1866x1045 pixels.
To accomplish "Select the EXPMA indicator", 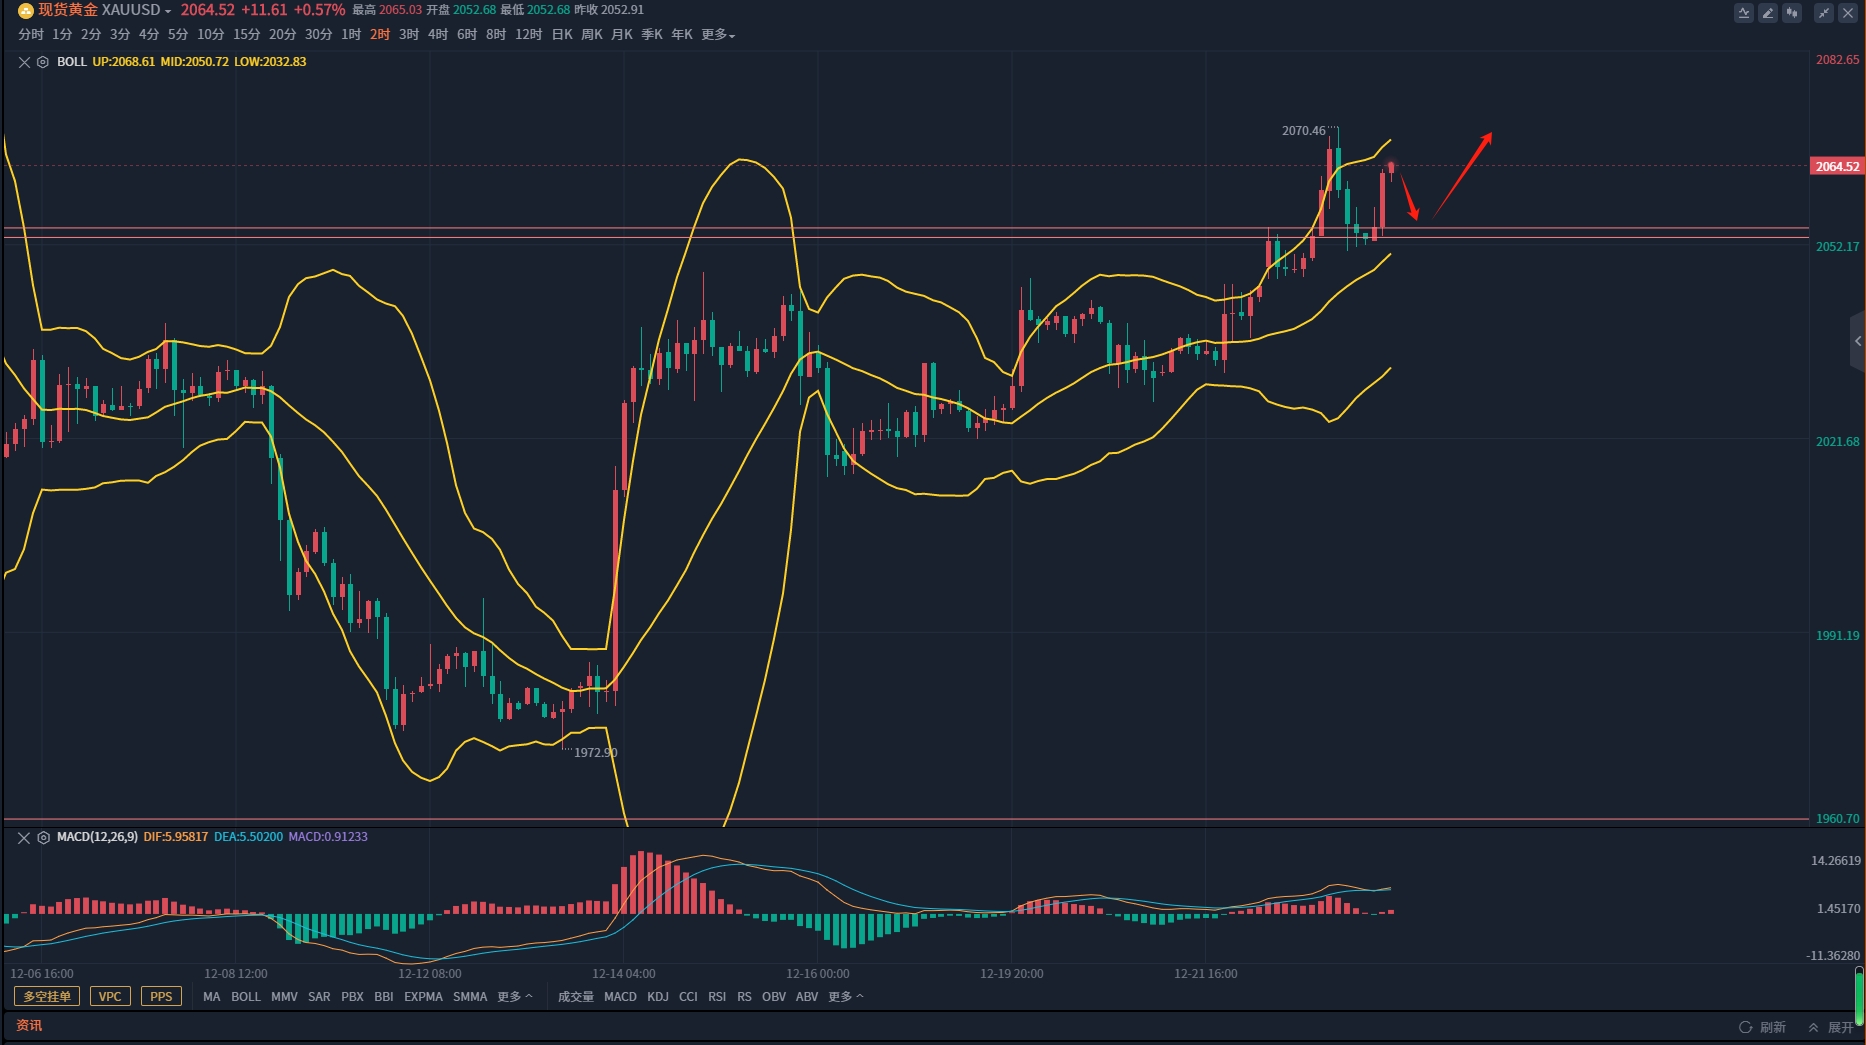I will [x=423, y=997].
